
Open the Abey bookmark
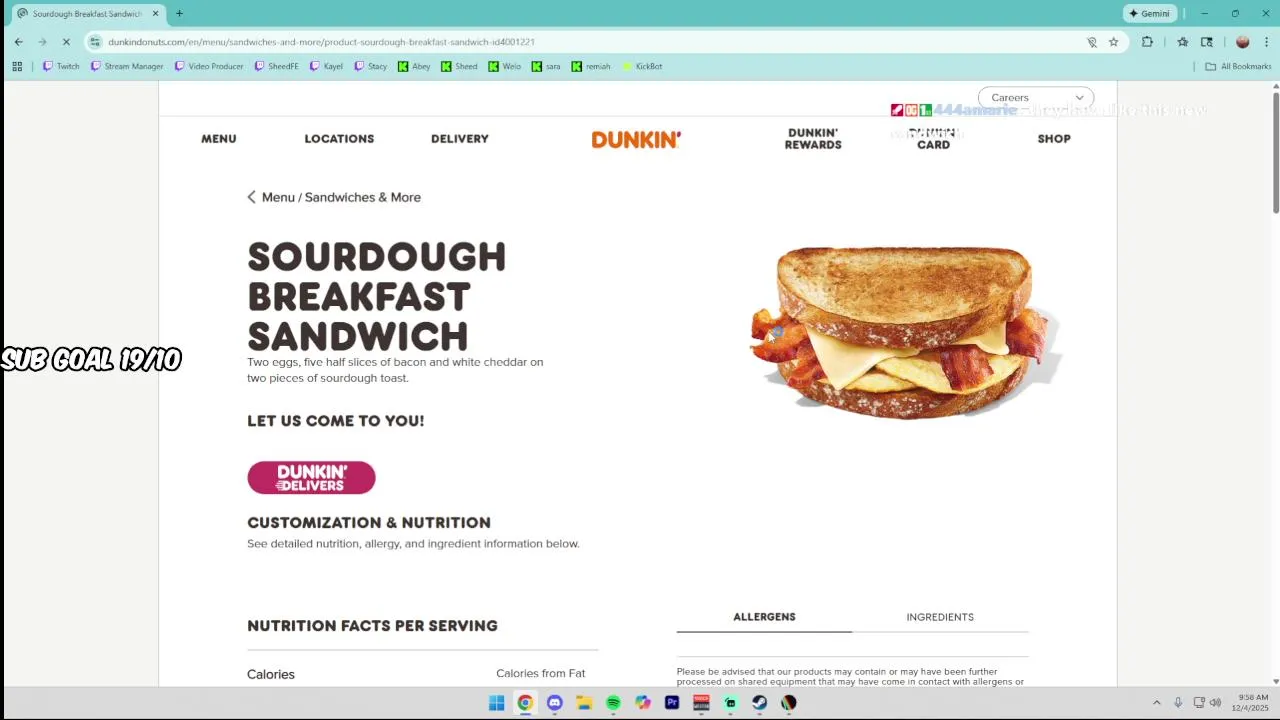pyautogui.click(x=414, y=66)
